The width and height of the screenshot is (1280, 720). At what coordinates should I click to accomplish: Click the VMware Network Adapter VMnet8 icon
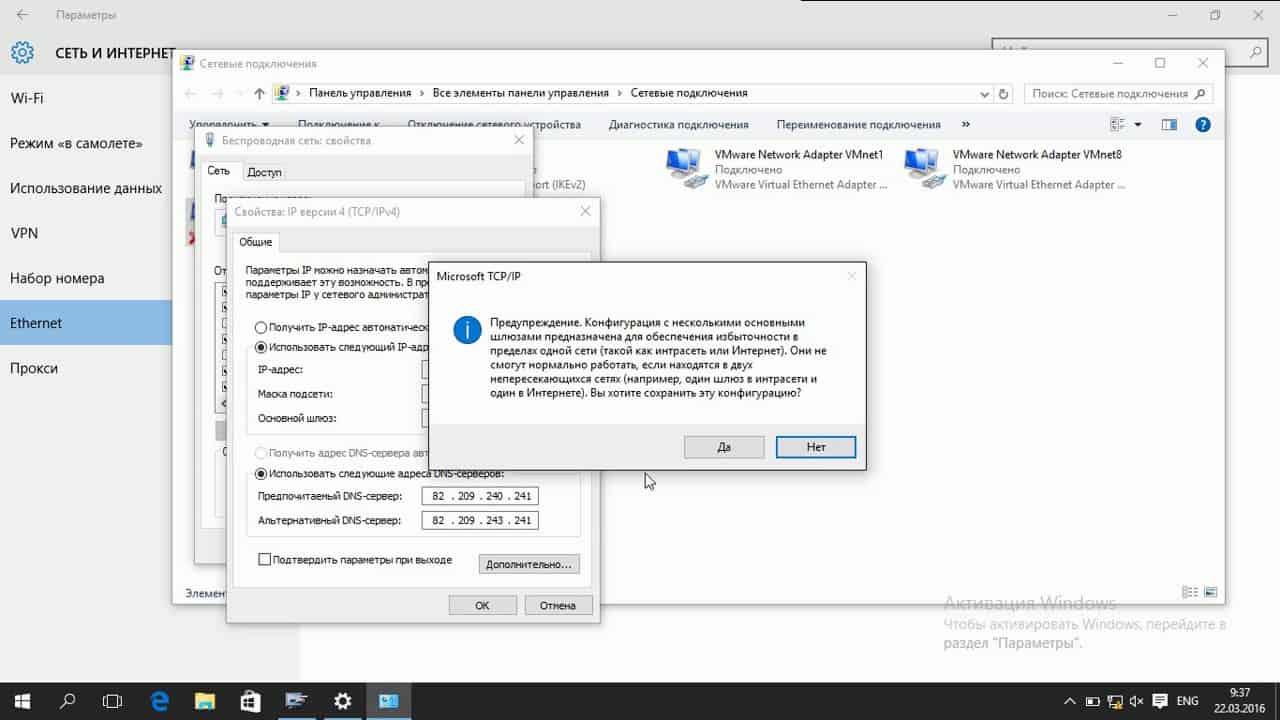click(922, 169)
